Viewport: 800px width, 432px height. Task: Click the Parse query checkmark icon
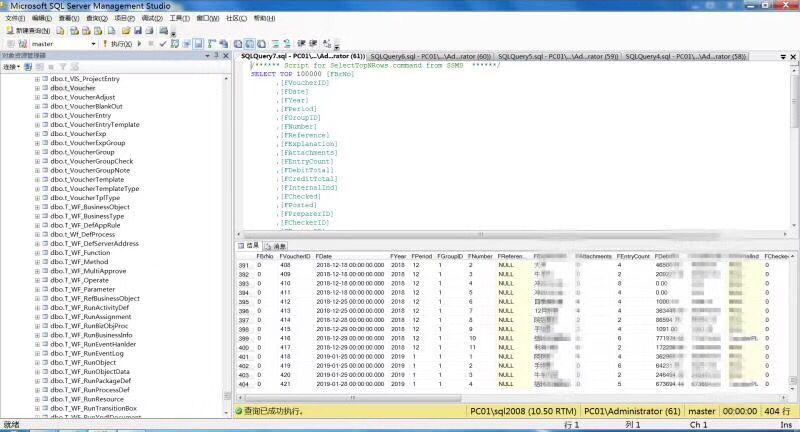coord(163,44)
